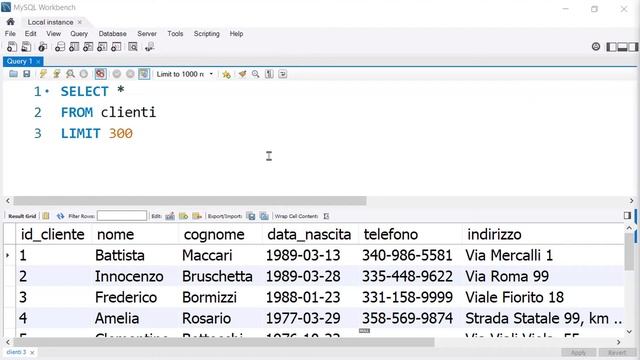Image resolution: width=640 pixels, height=360 pixels.
Task: Toggle the sidebar panel visibility icons
Action: click(x=622, y=47)
